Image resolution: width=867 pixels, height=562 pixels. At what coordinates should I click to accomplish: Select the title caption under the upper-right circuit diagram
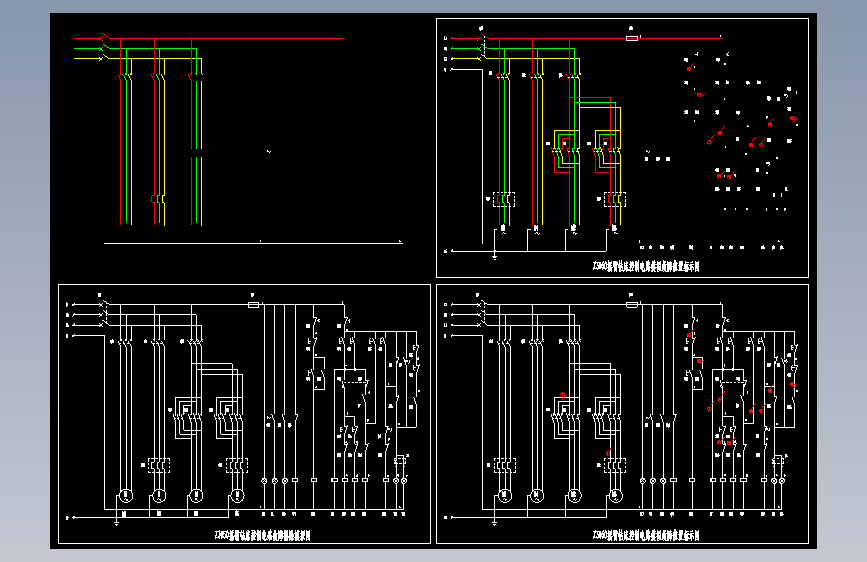646,266
